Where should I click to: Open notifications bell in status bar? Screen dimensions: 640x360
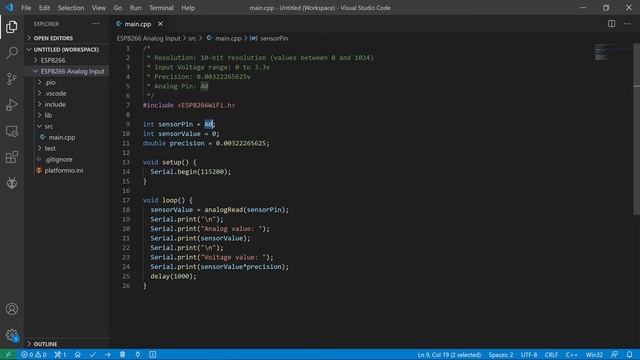629,355
